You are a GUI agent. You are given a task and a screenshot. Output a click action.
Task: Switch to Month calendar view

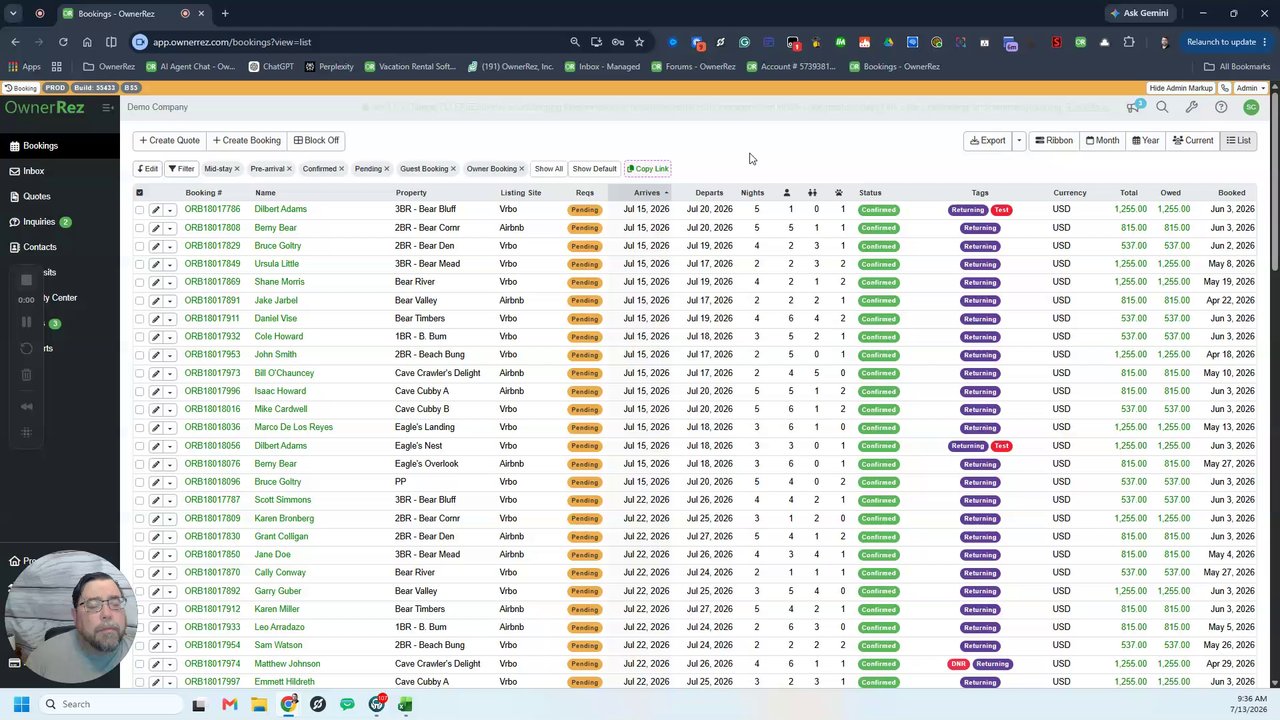pyautogui.click(x=1103, y=141)
